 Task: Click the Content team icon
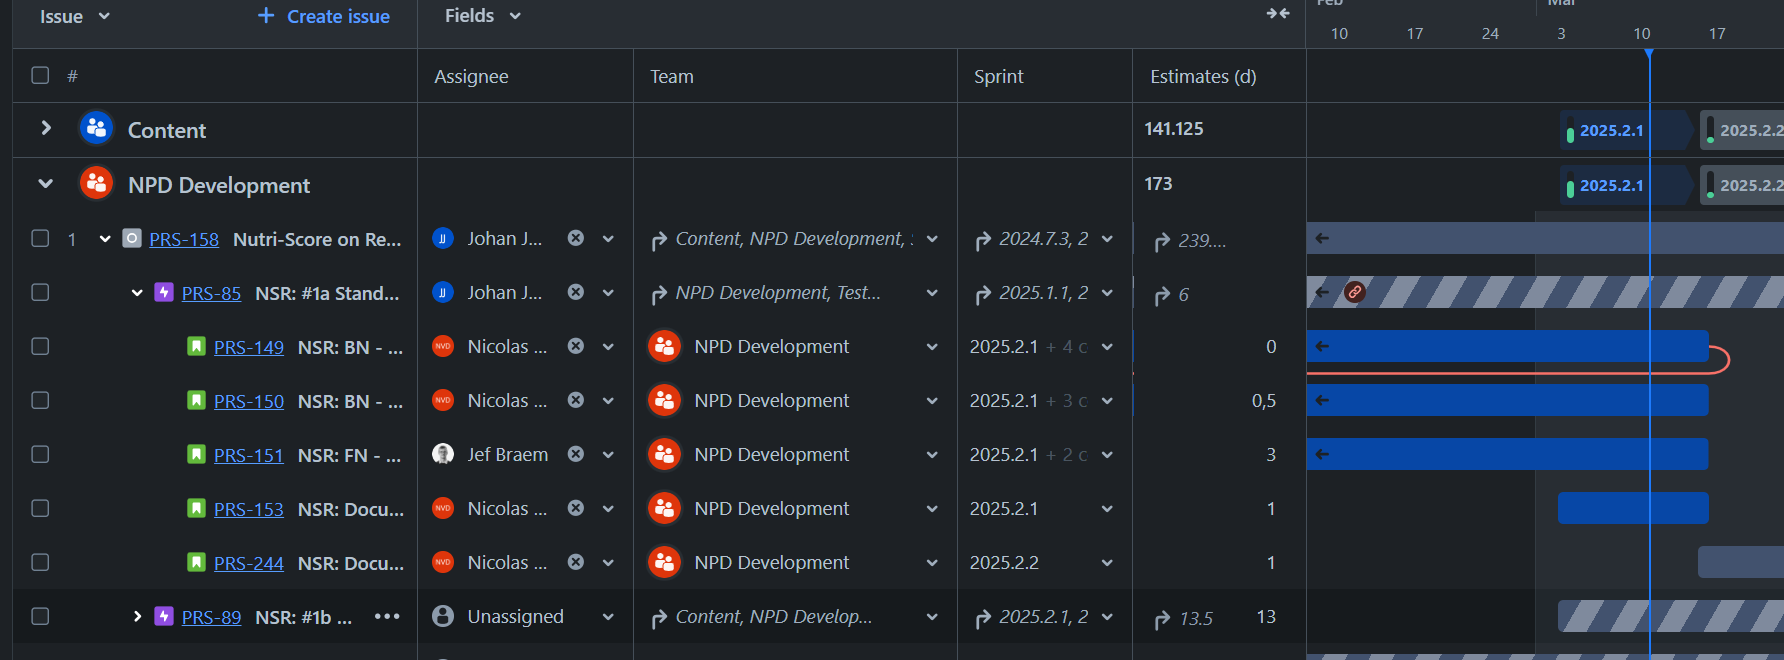click(x=96, y=129)
